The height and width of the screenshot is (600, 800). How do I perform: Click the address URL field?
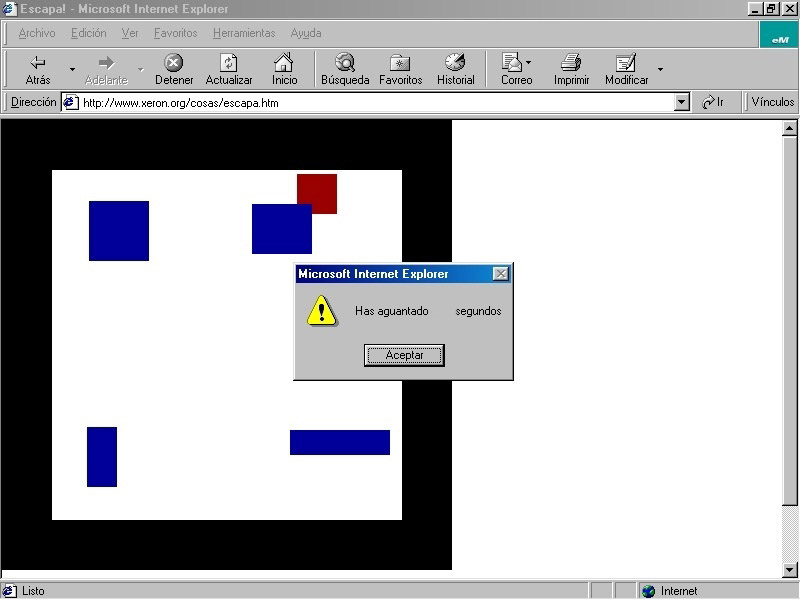tap(378, 103)
